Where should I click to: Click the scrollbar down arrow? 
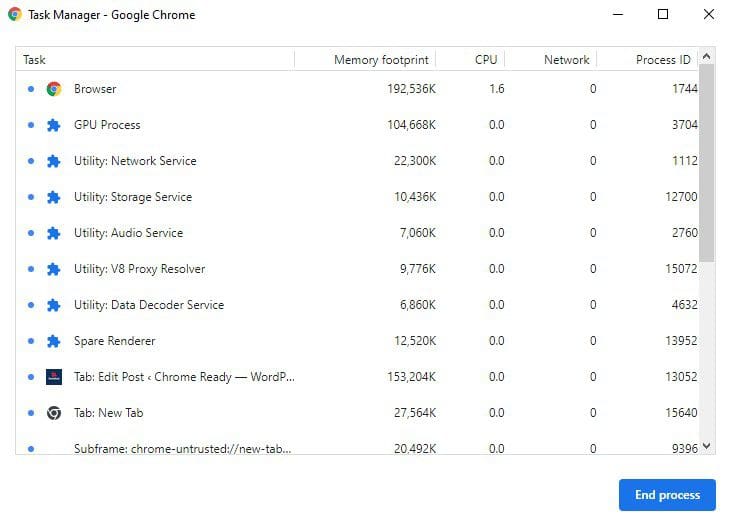(706, 446)
